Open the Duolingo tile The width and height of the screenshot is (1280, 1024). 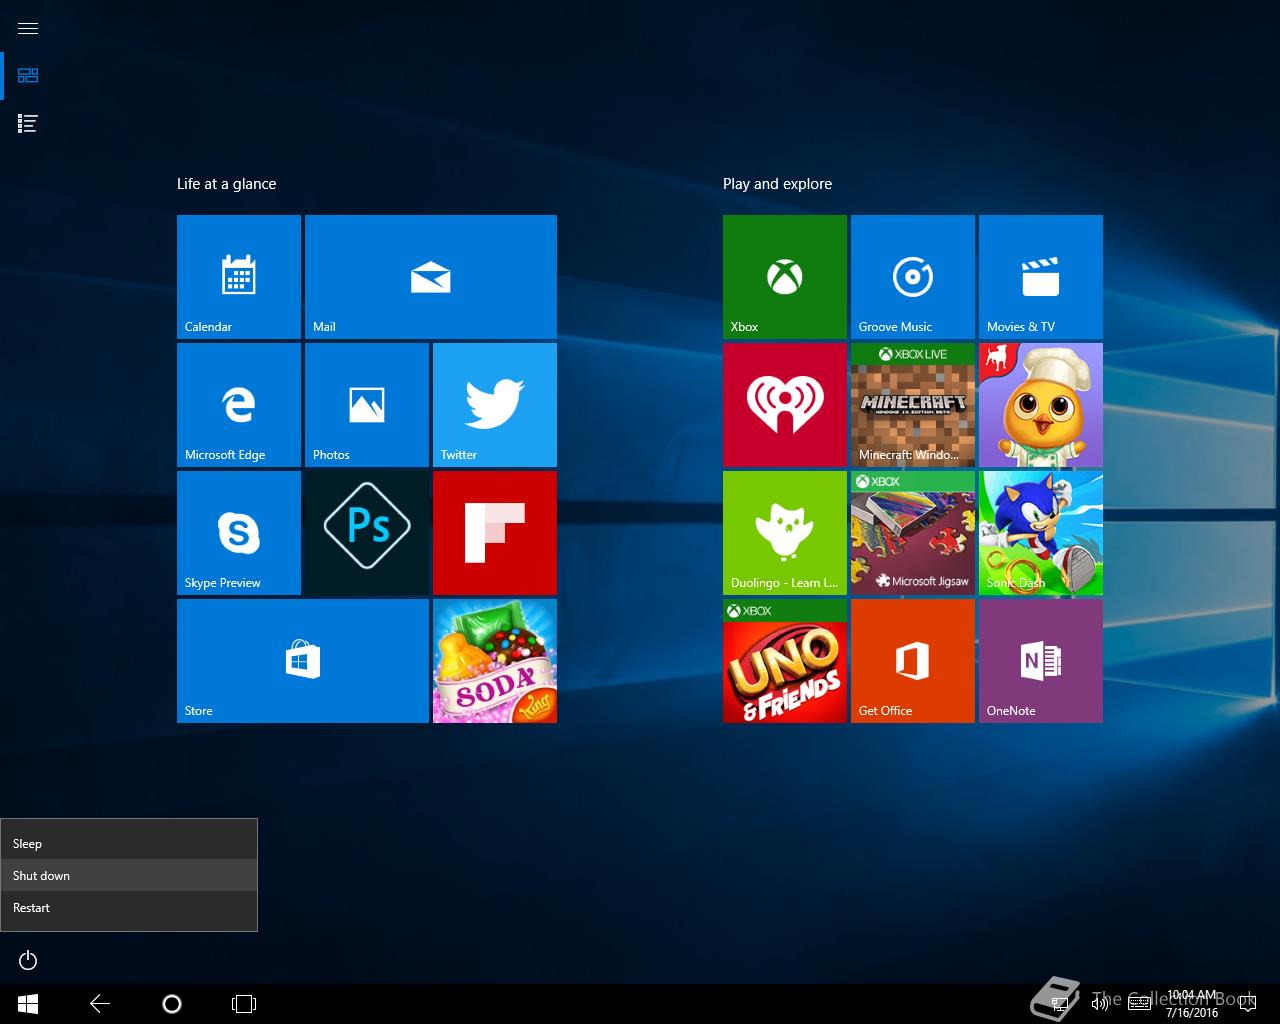785,533
